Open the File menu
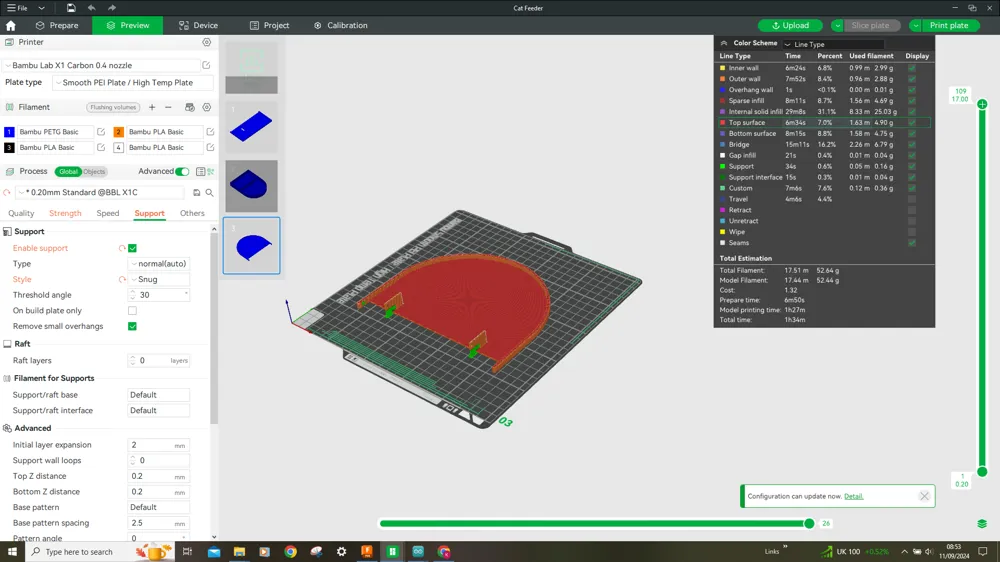The image size is (1000, 562). coord(18,8)
